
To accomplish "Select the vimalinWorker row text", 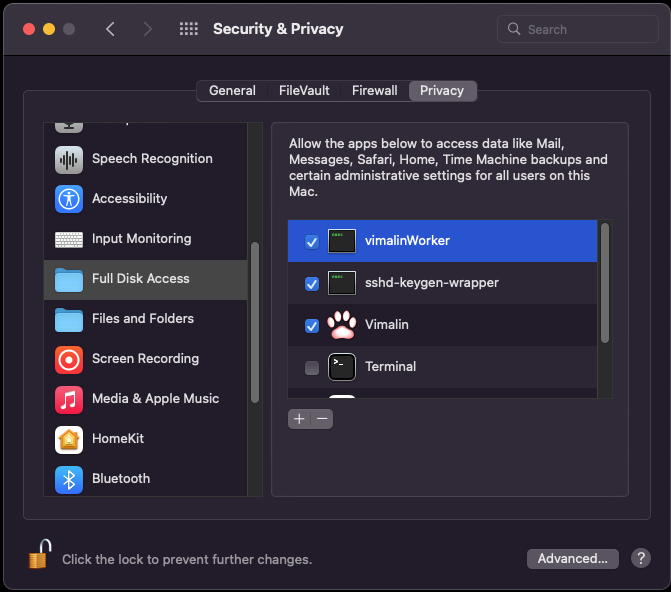I will pyautogui.click(x=407, y=241).
